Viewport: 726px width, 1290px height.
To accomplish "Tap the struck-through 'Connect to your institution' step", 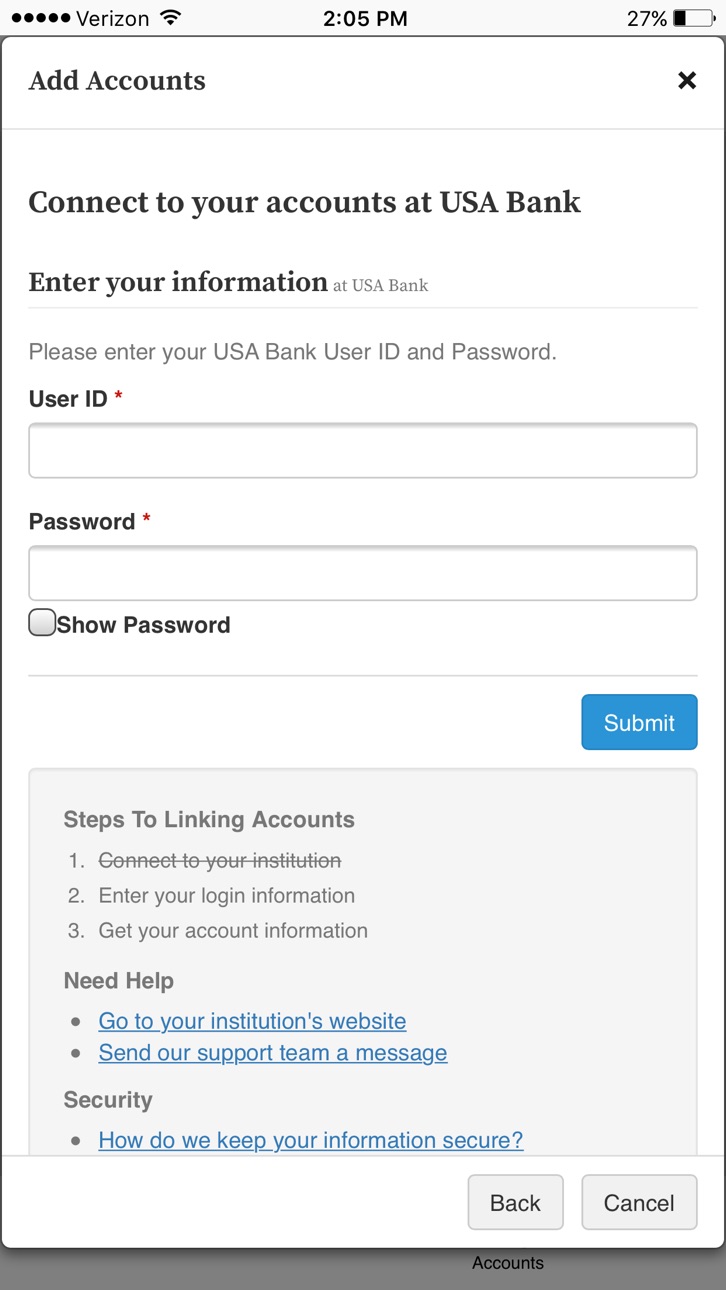I will pyautogui.click(x=220, y=861).
